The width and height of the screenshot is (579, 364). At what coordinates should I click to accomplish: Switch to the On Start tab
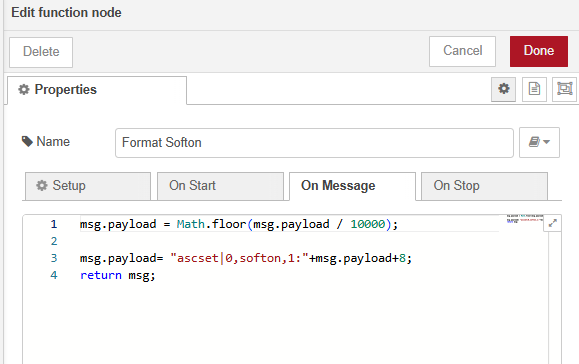click(x=220, y=186)
